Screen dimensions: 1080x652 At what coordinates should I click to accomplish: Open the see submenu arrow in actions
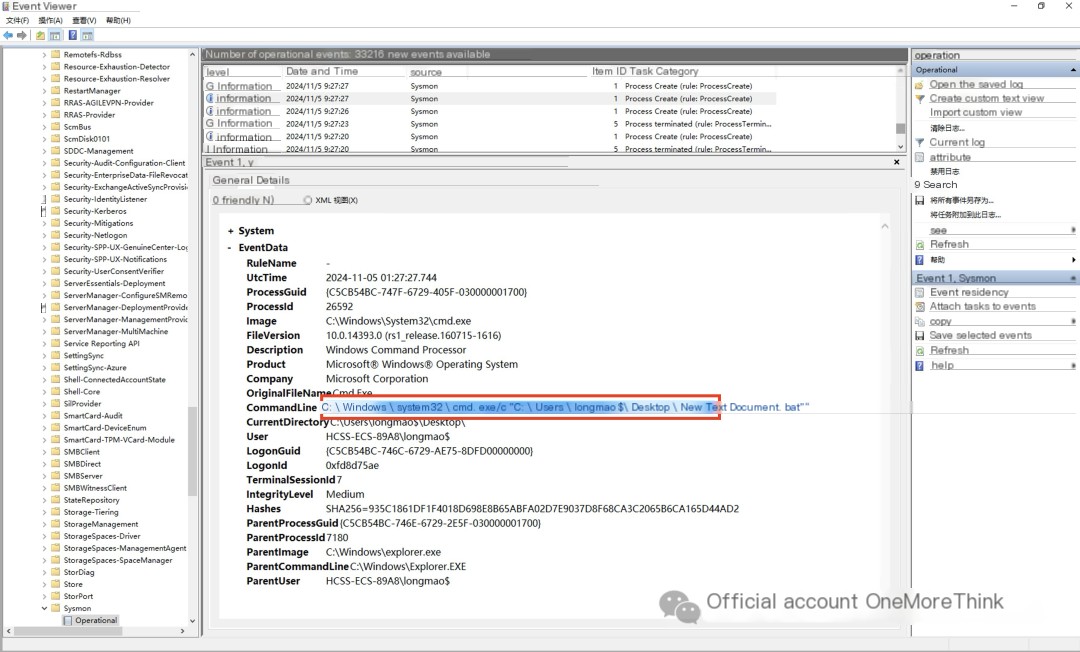pos(1073,230)
